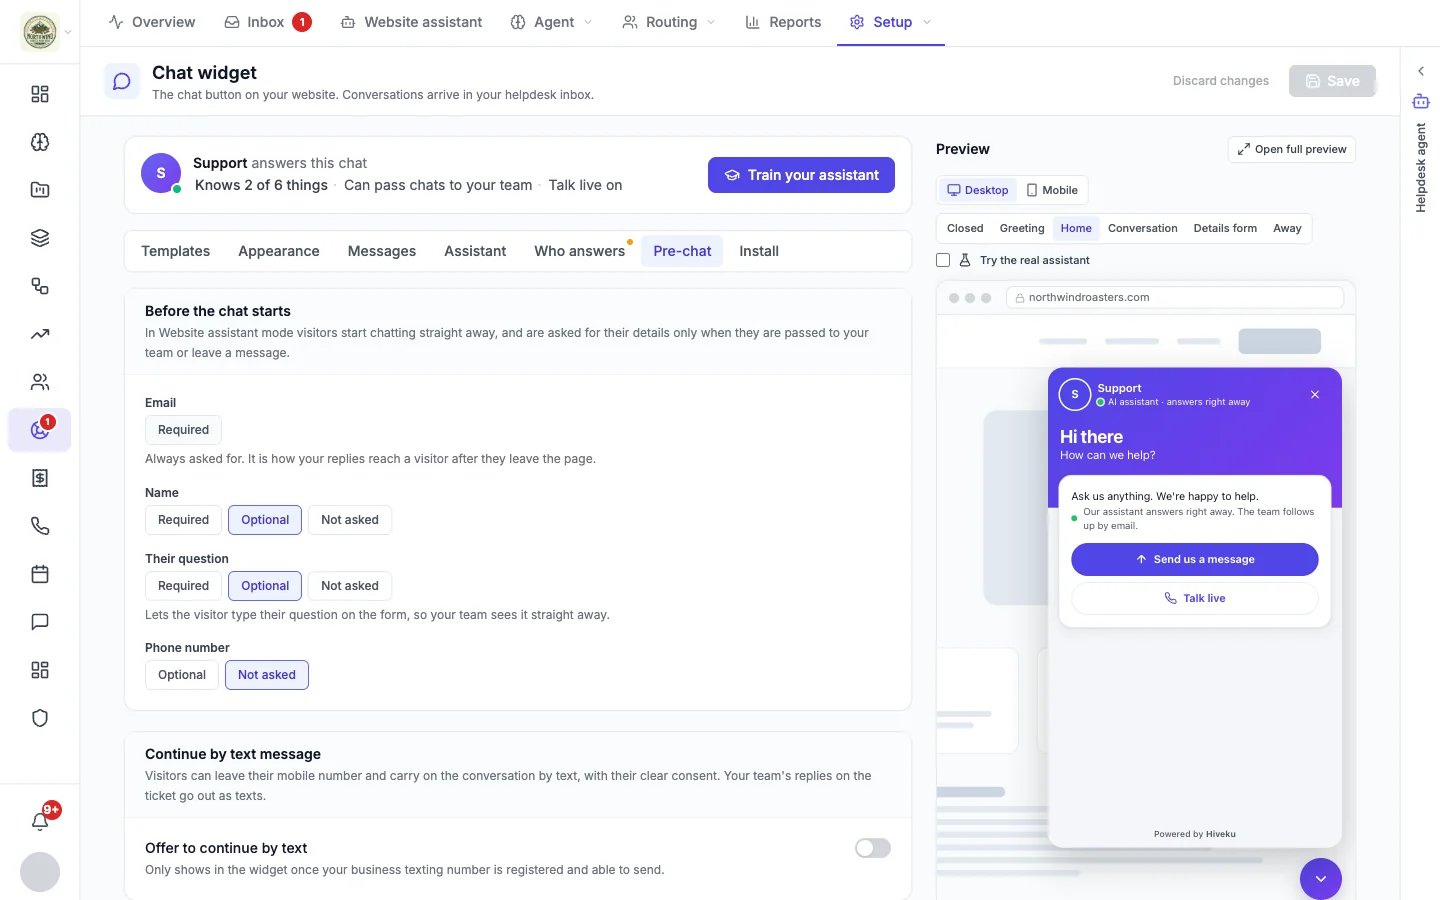Open the Who answers tab
Viewport: 1440px width, 900px height.
tap(580, 251)
